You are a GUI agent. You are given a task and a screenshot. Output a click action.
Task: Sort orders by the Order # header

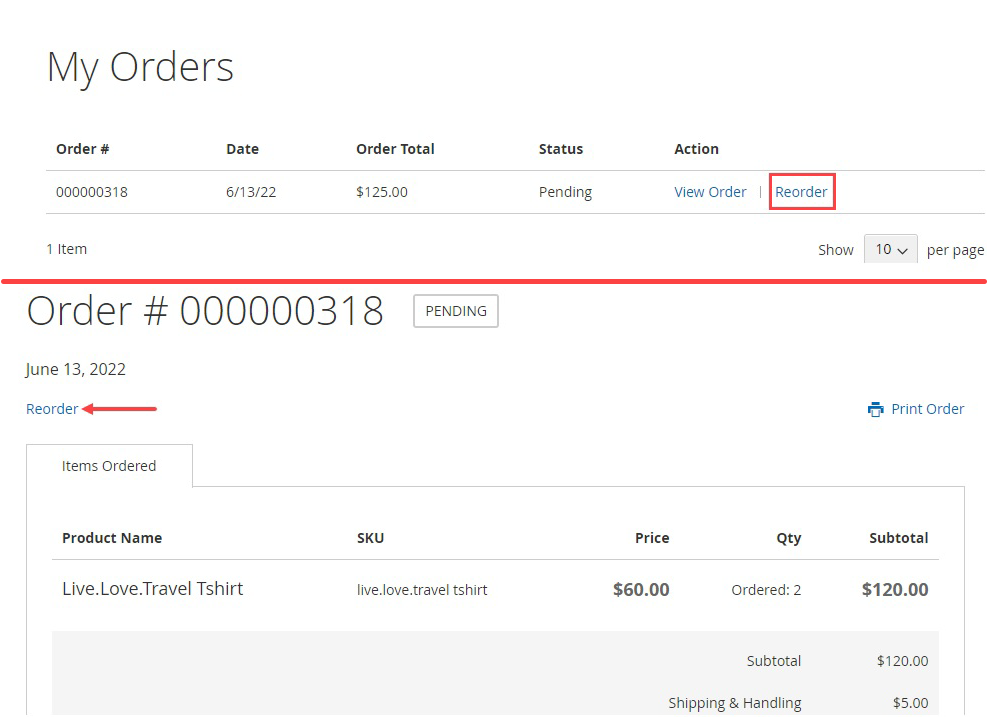[83, 148]
